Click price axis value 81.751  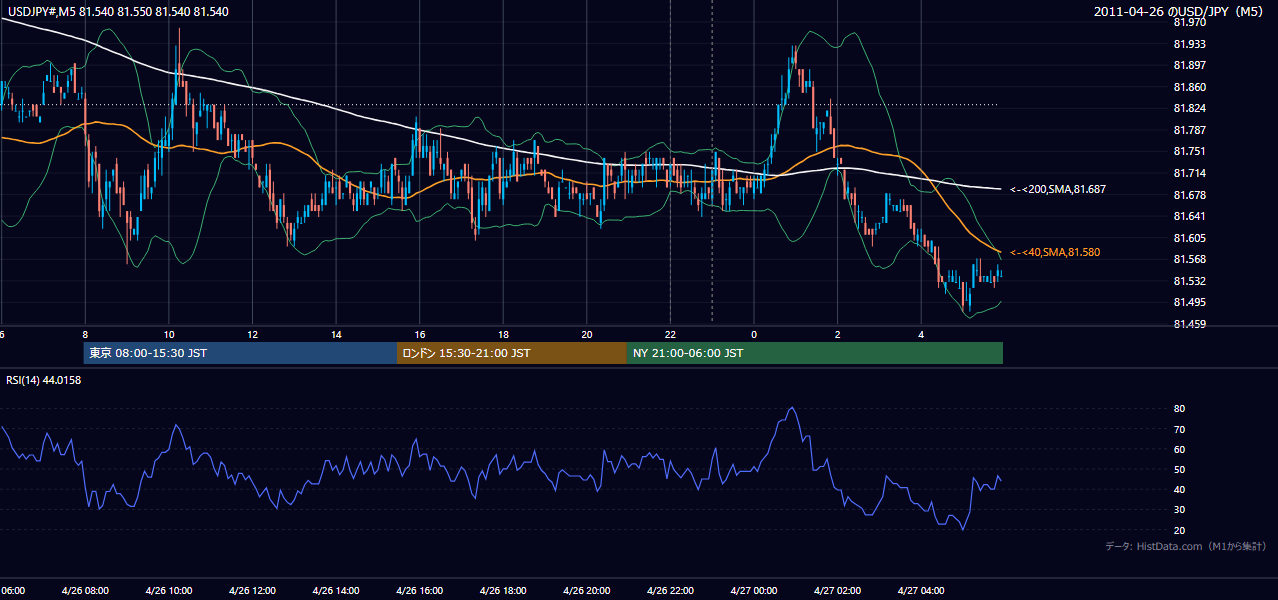(1189, 151)
